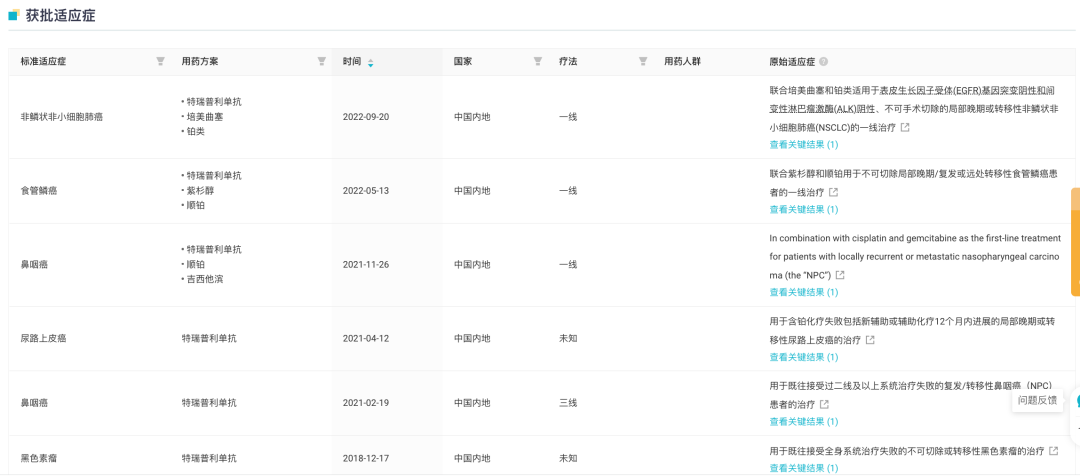Click the 问题反馈 feedback button
Image resolution: width=1080 pixels, height=476 pixels.
[x=1037, y=400]
